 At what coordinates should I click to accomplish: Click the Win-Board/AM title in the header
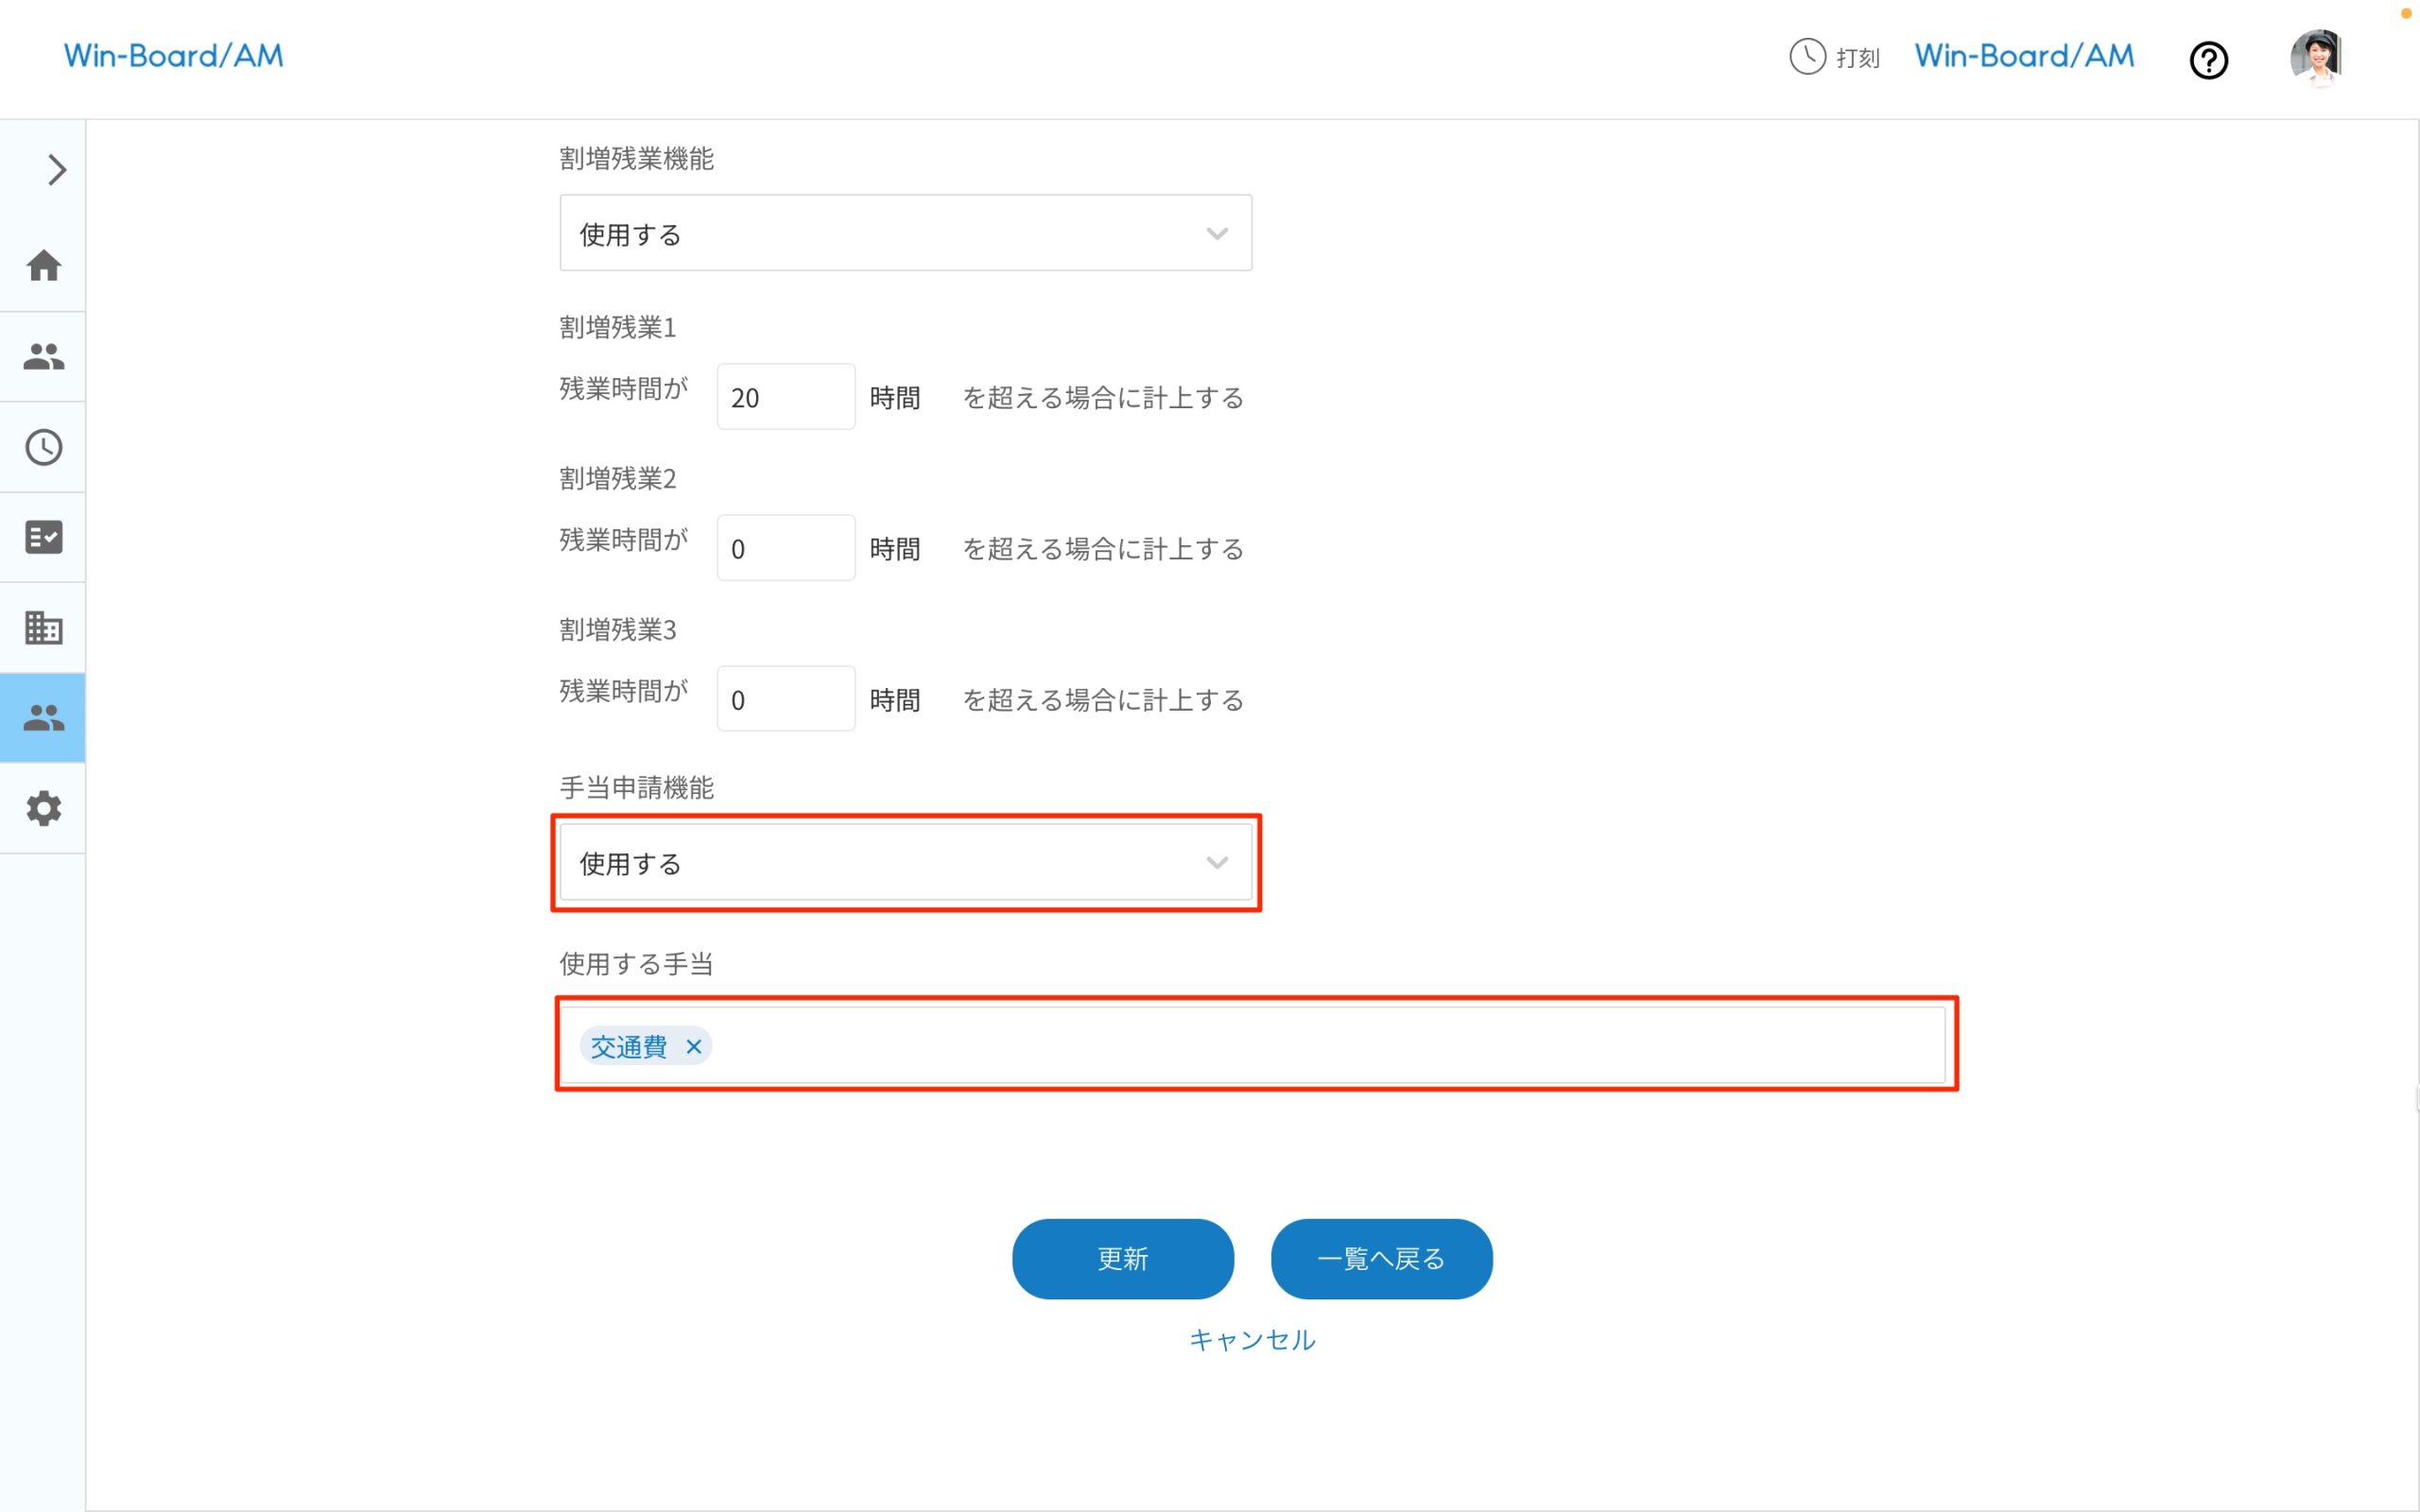coord(2022,55)
